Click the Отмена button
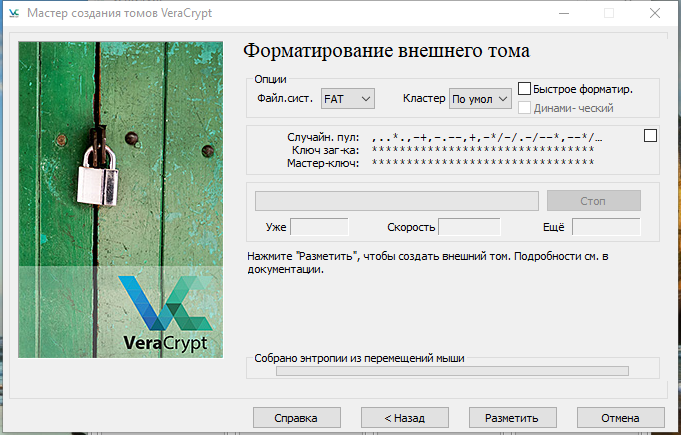 [621, 418]
